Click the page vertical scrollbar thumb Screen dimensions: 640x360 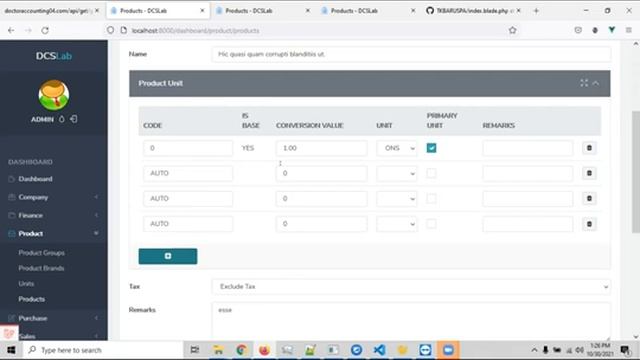(636, 171)
